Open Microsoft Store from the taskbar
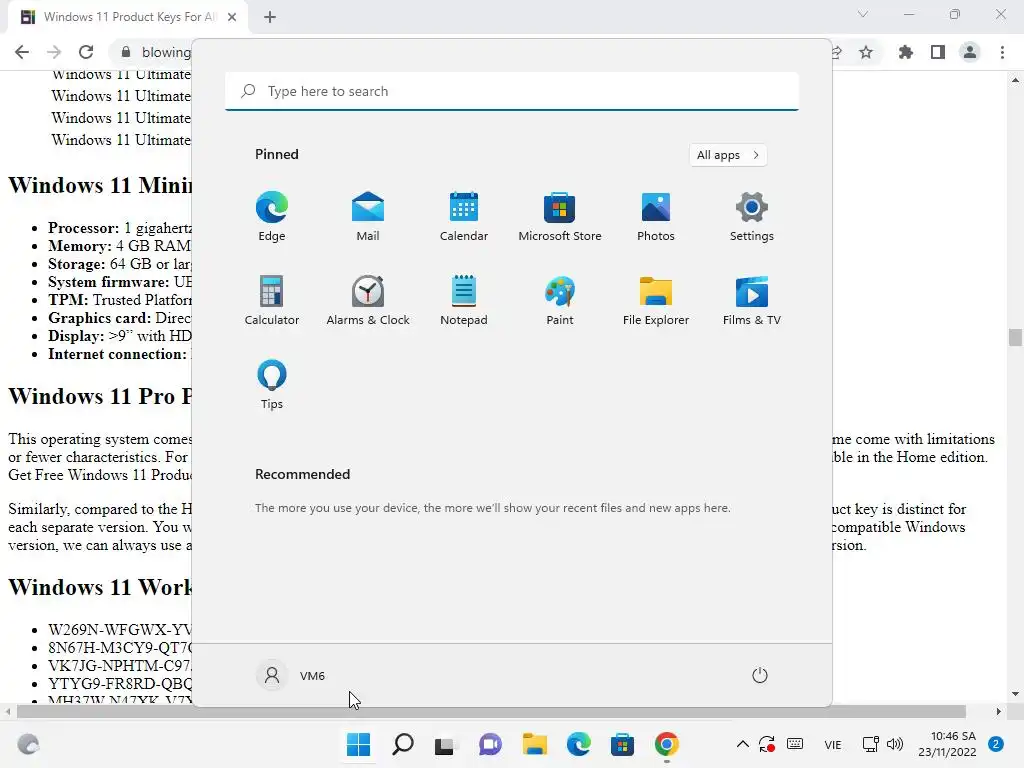This screenshot has width=1024, height=768. 622,744
